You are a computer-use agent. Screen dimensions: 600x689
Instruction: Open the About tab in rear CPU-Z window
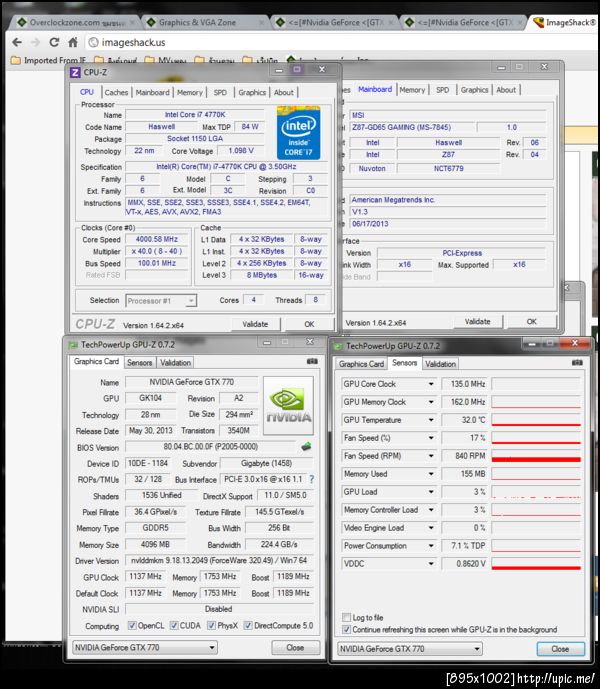click(x=506, y=90)
